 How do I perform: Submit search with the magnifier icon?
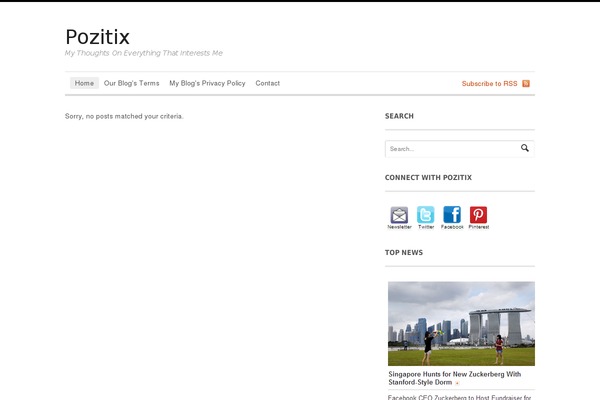point(525,148)
